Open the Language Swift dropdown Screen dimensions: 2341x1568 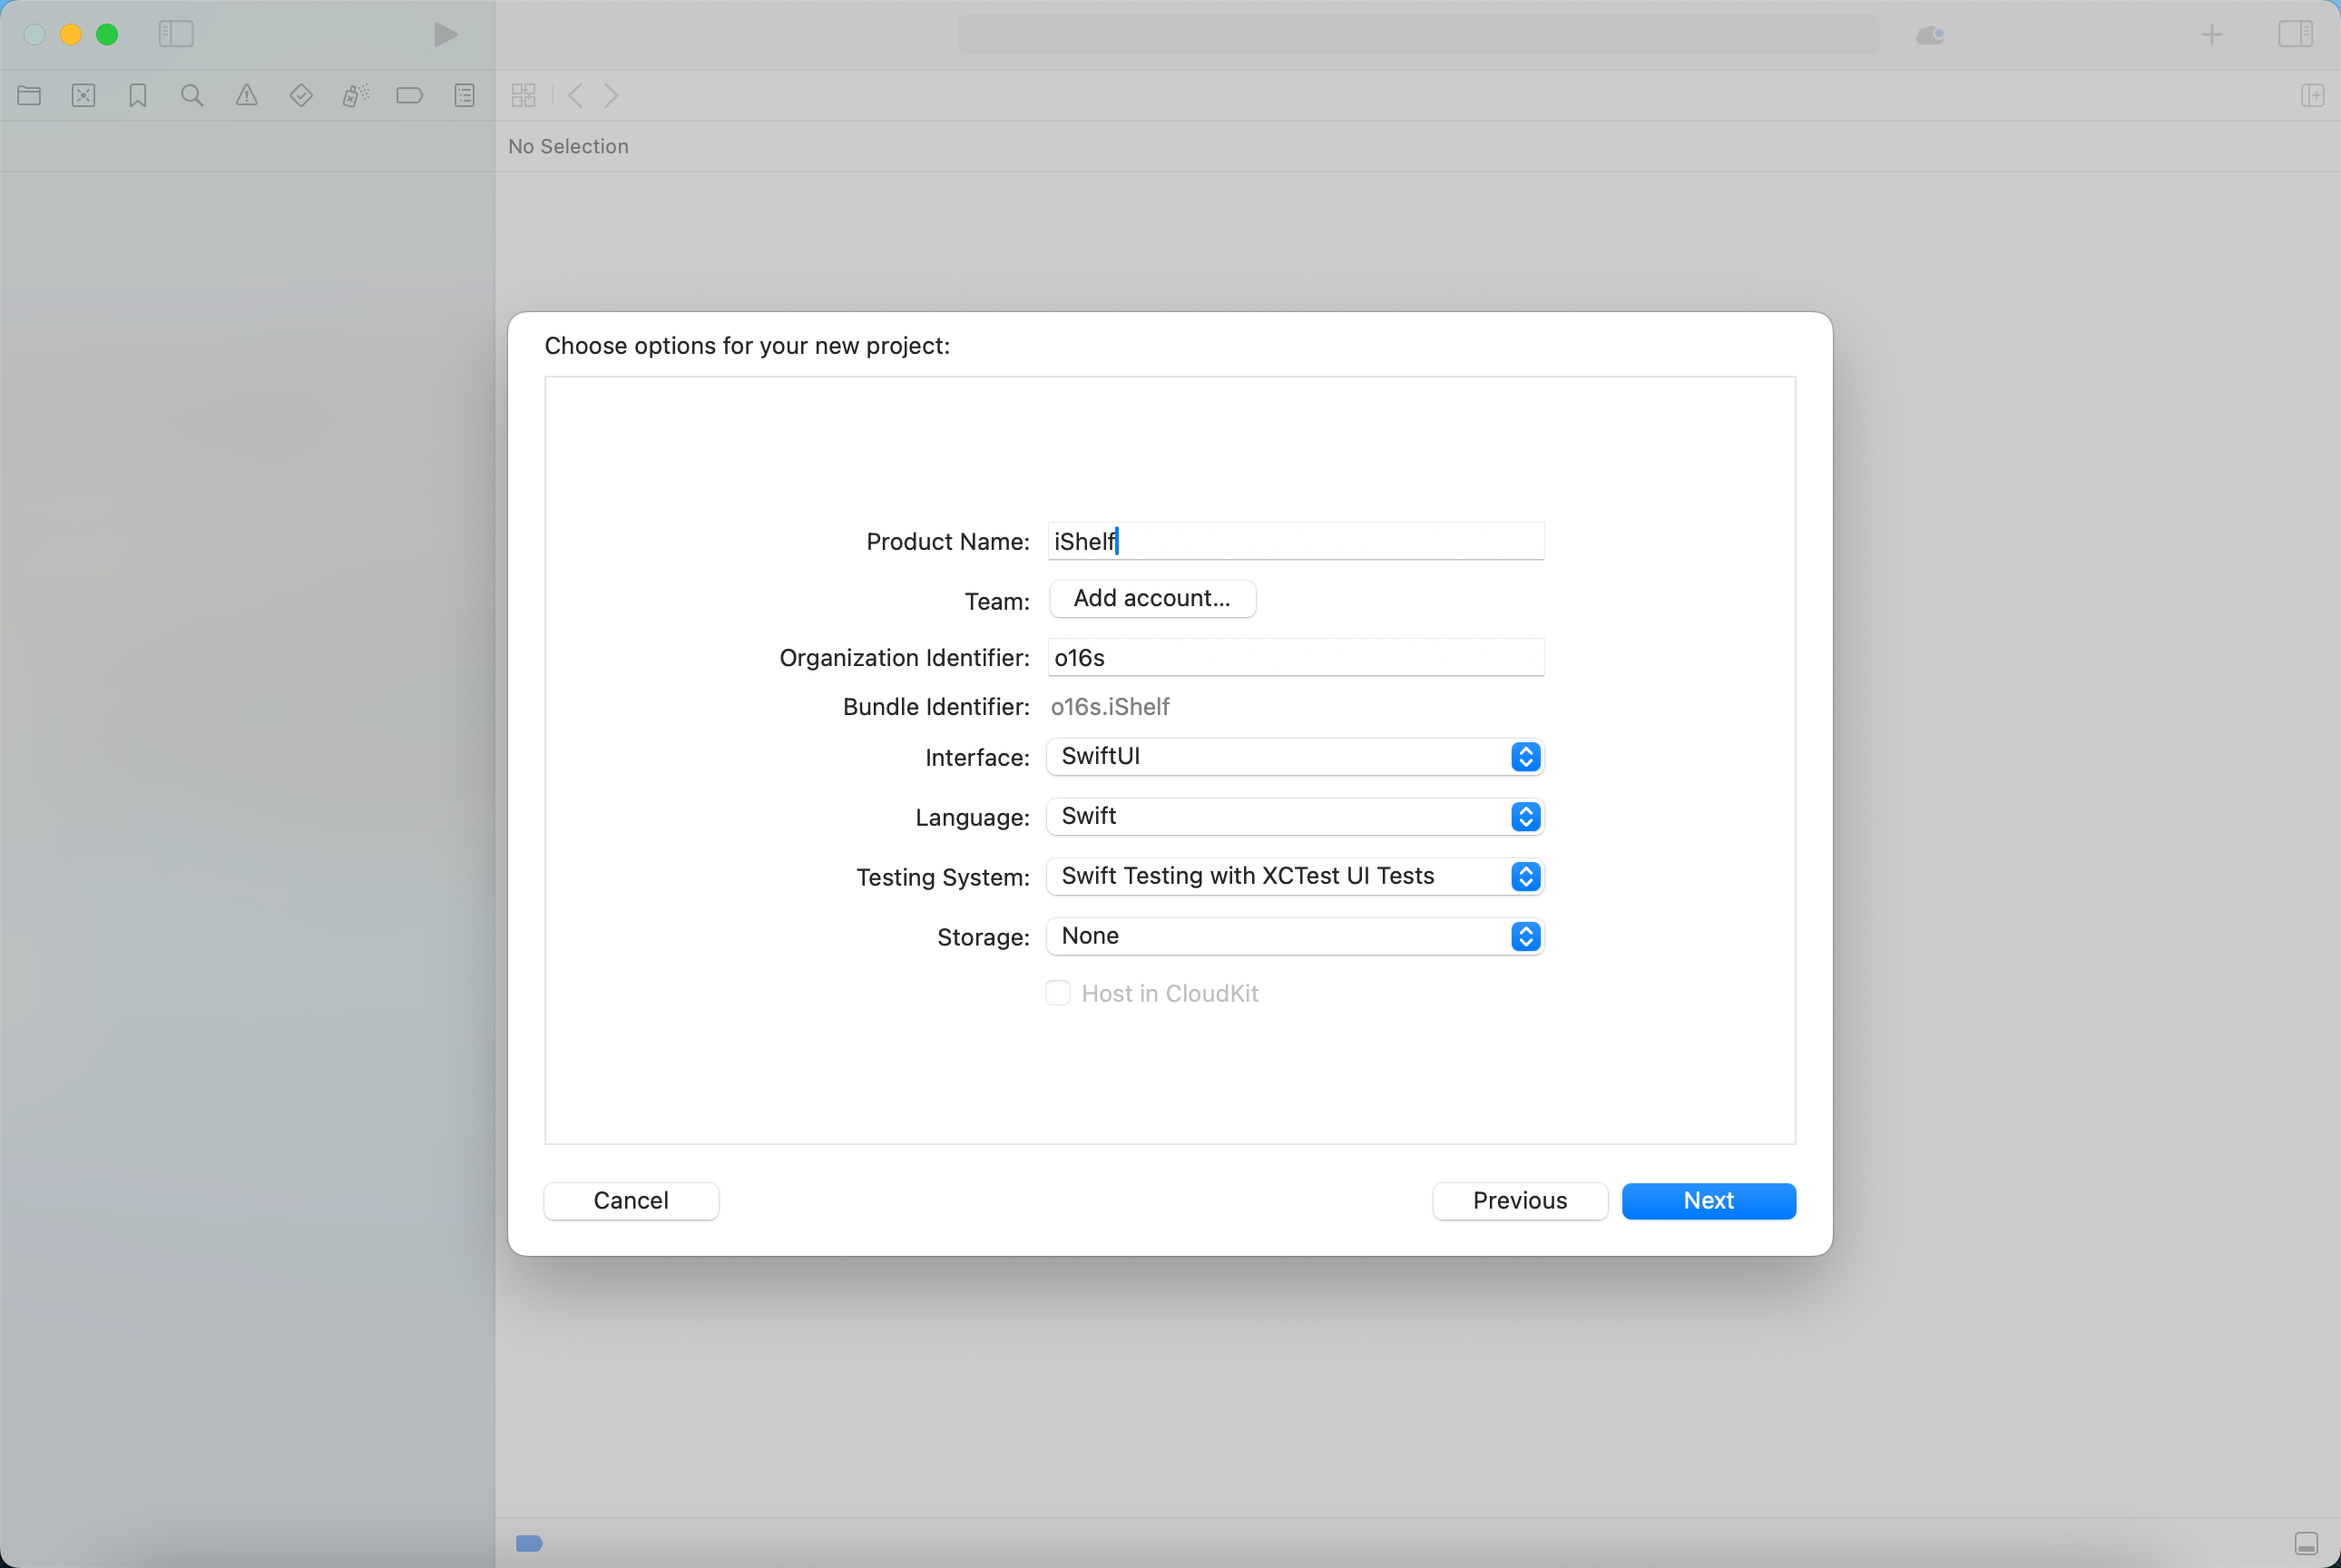[x=1294, y=817]
